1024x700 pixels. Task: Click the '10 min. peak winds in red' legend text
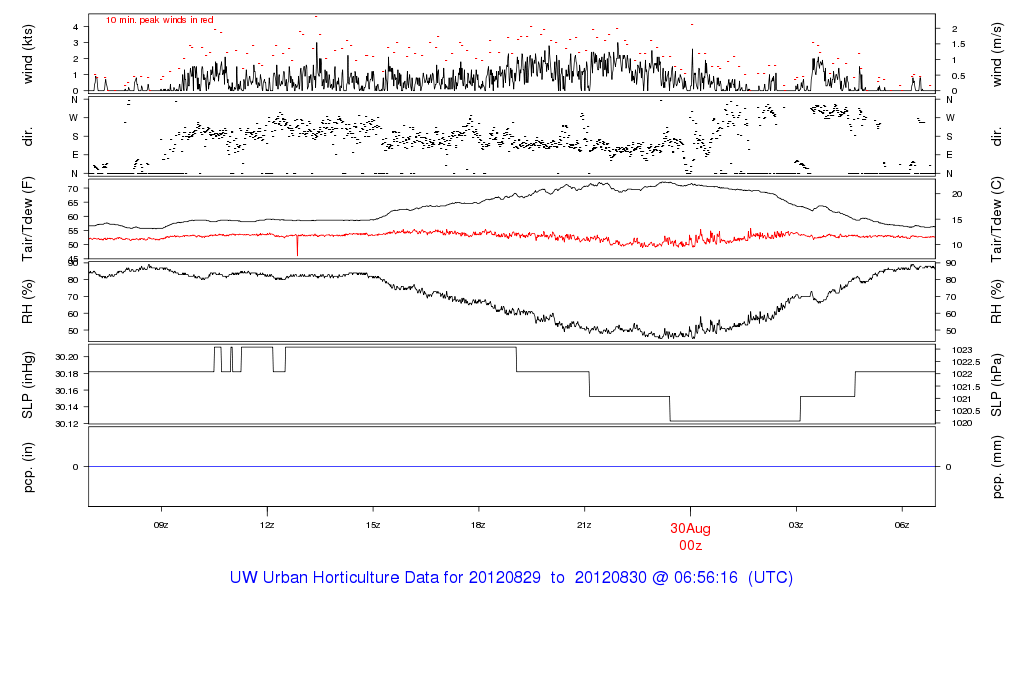[x=159, y=20]
